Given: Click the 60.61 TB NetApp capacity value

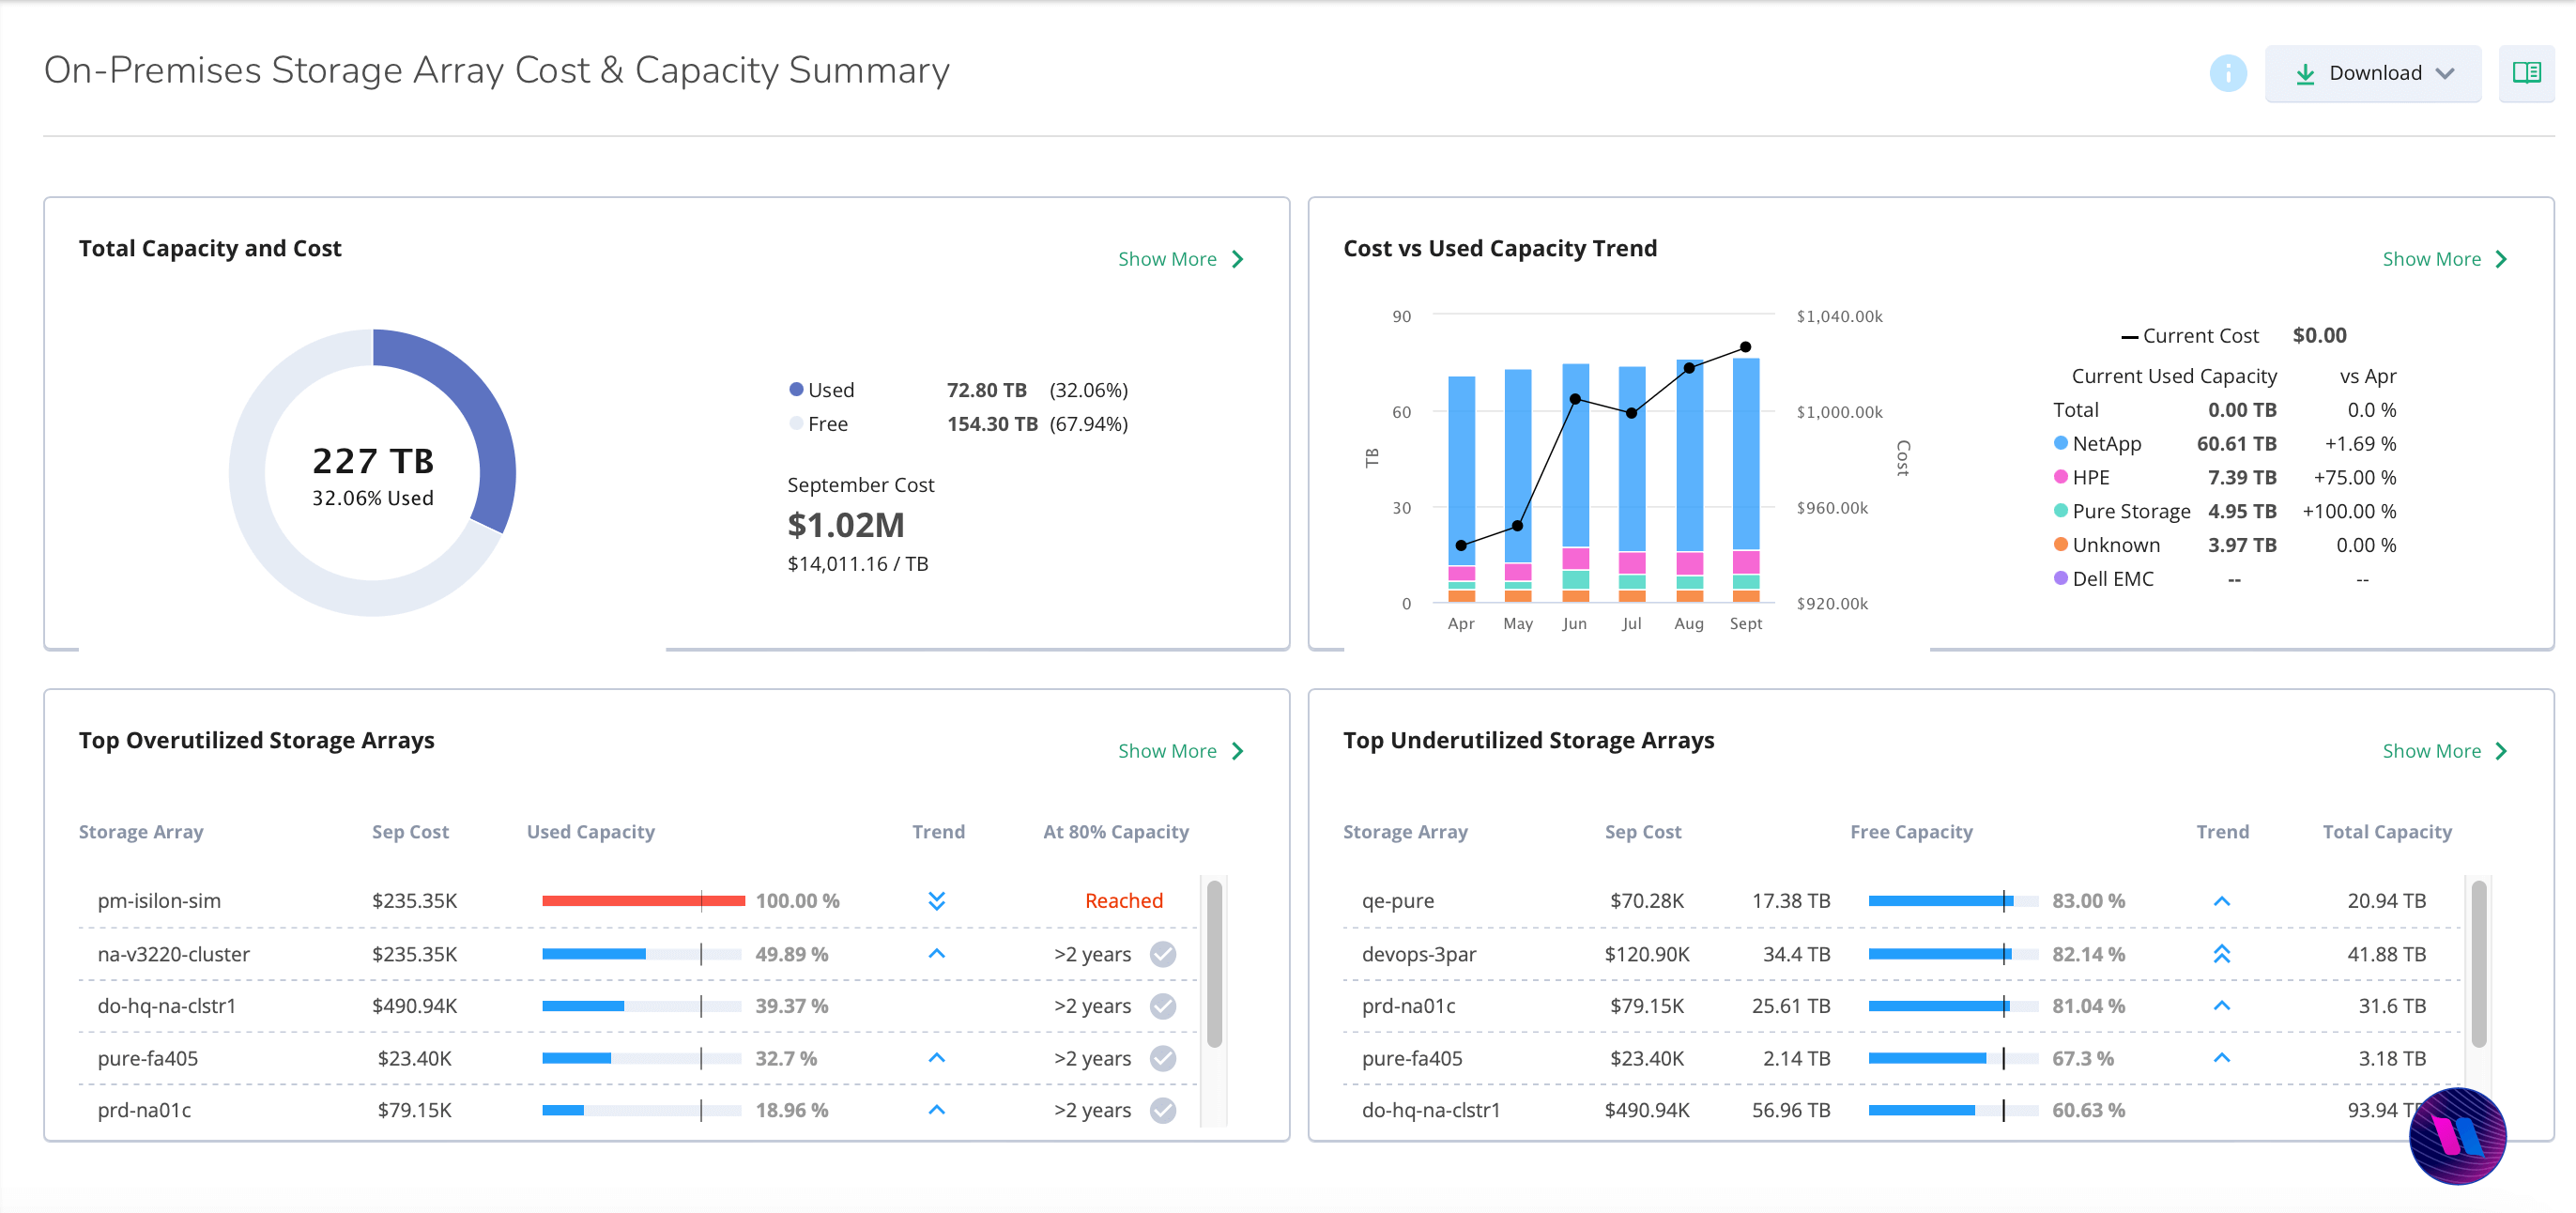Looking at the screenshot, I should tap(2235, 443).
